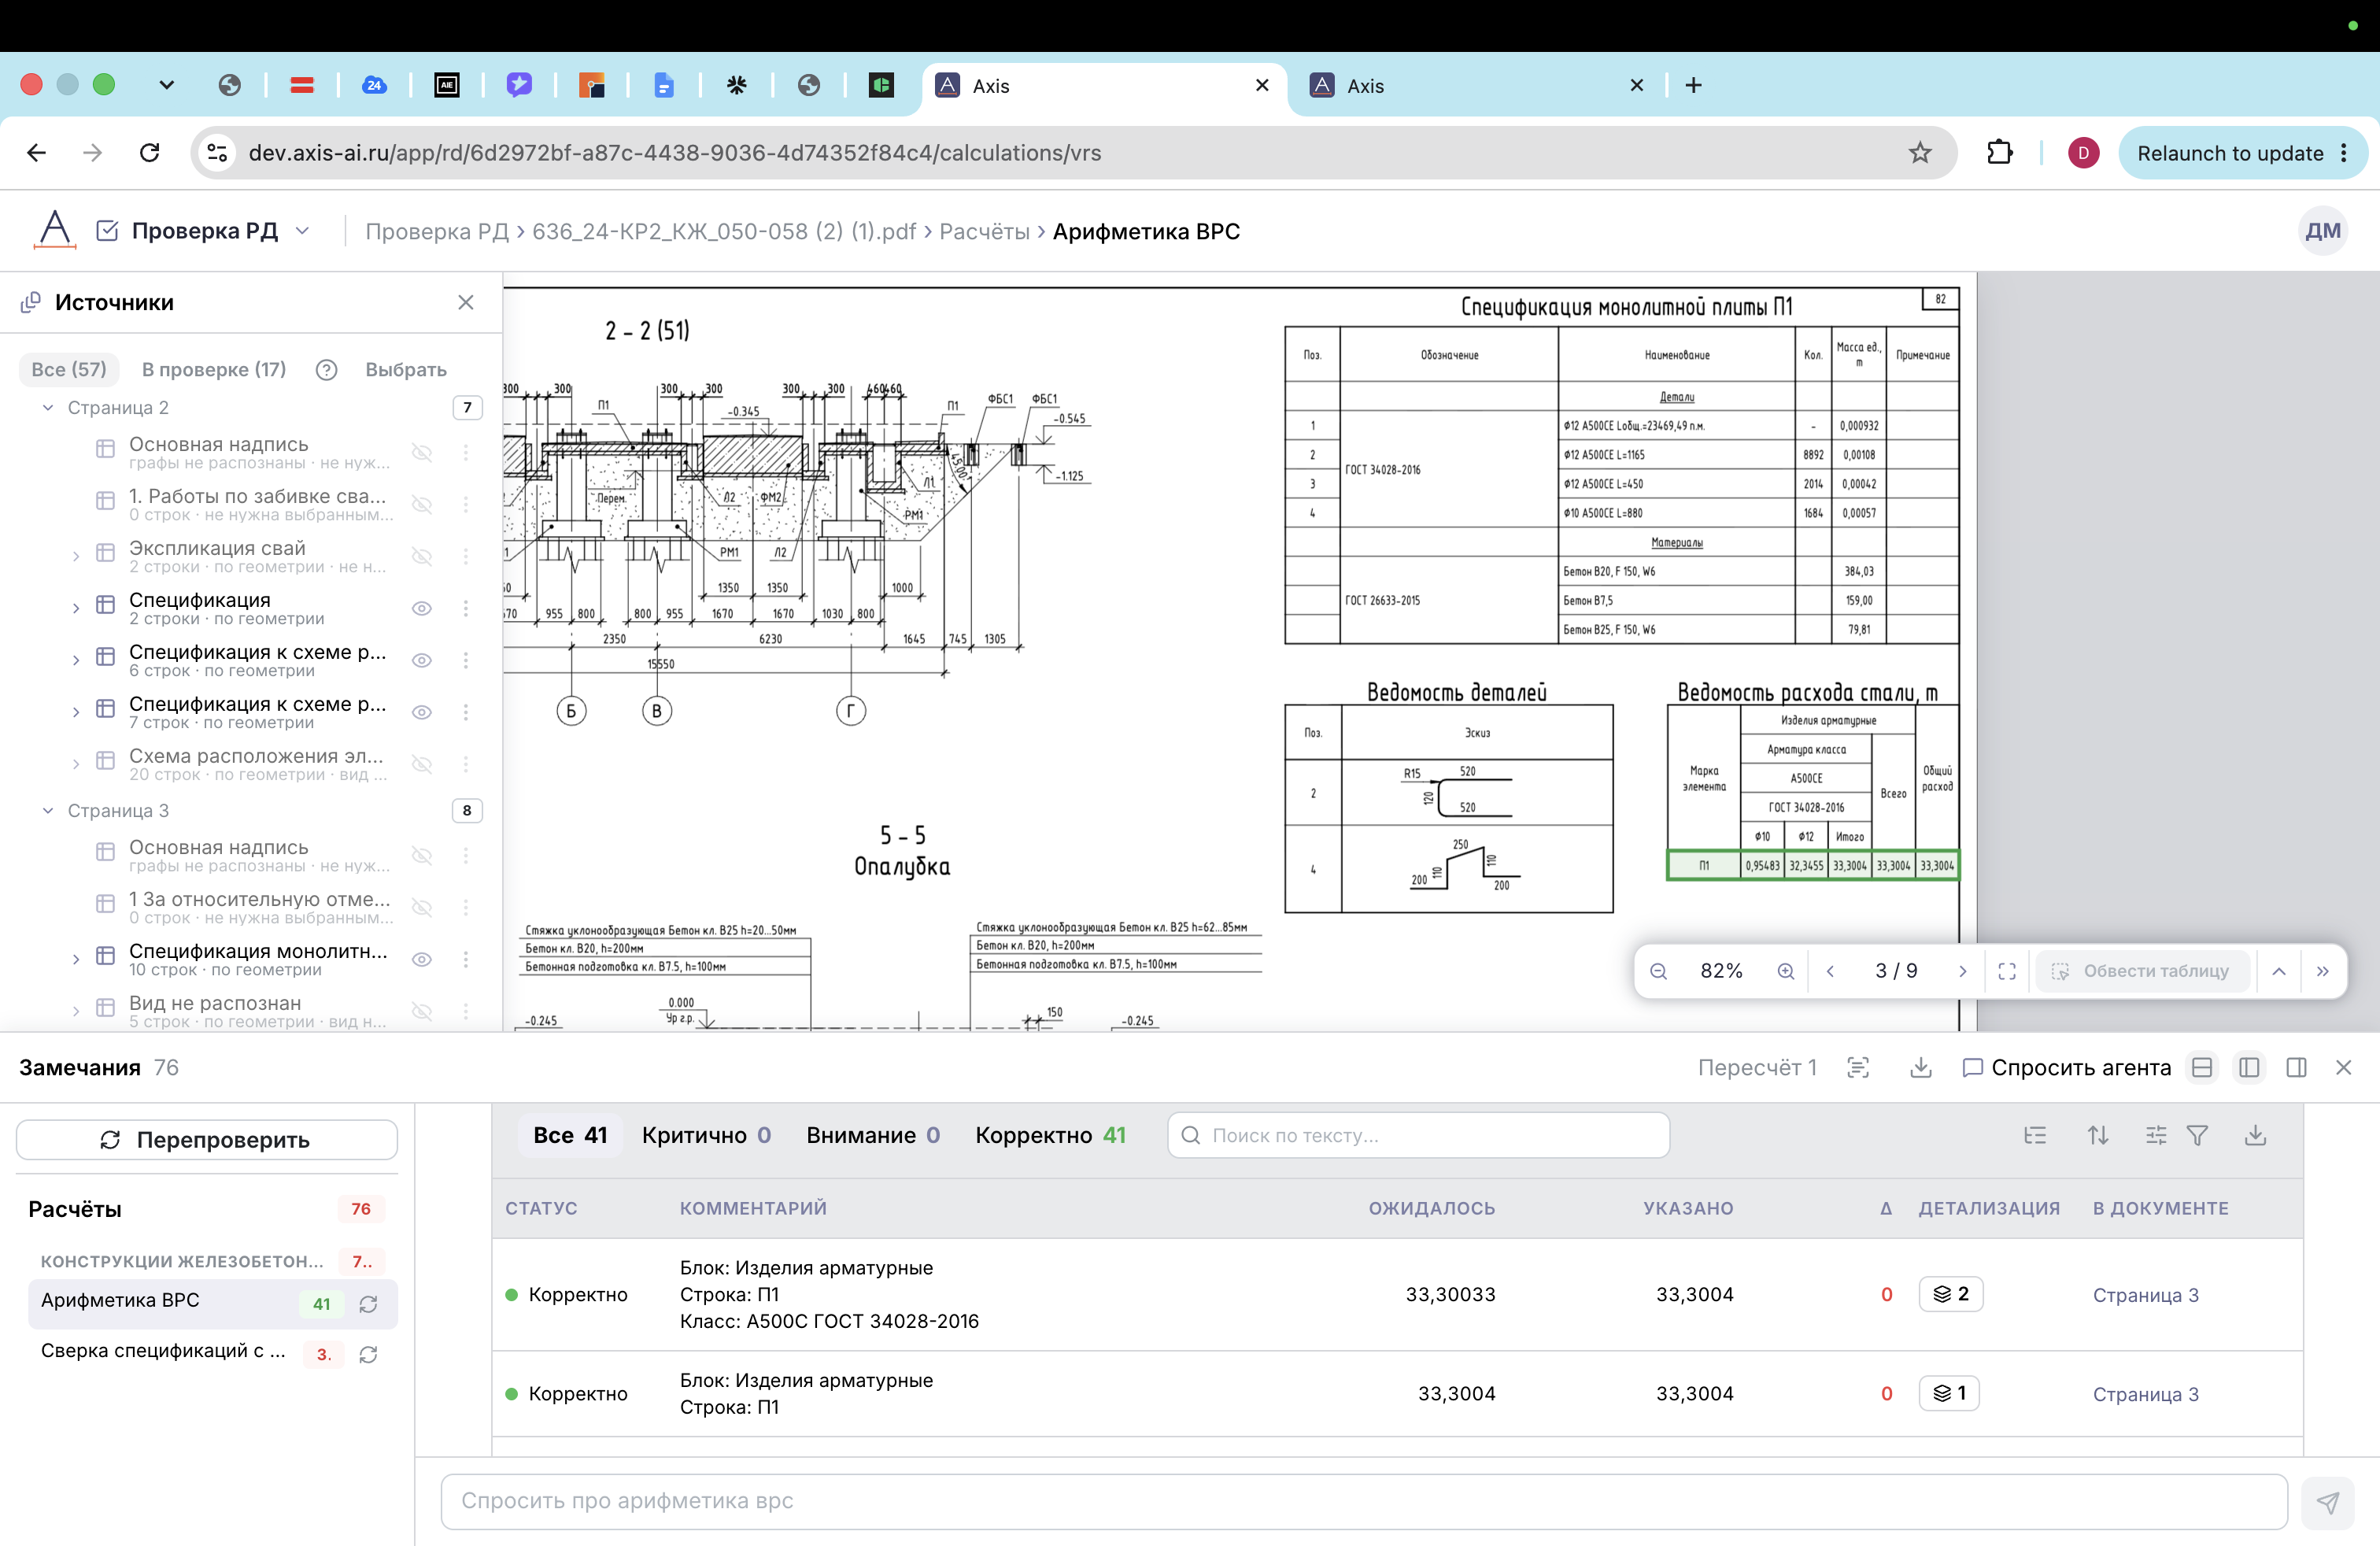Open the Проверка РД dropdown
The width and height of the screenshot is (2380, 1546).
point(302,231)
